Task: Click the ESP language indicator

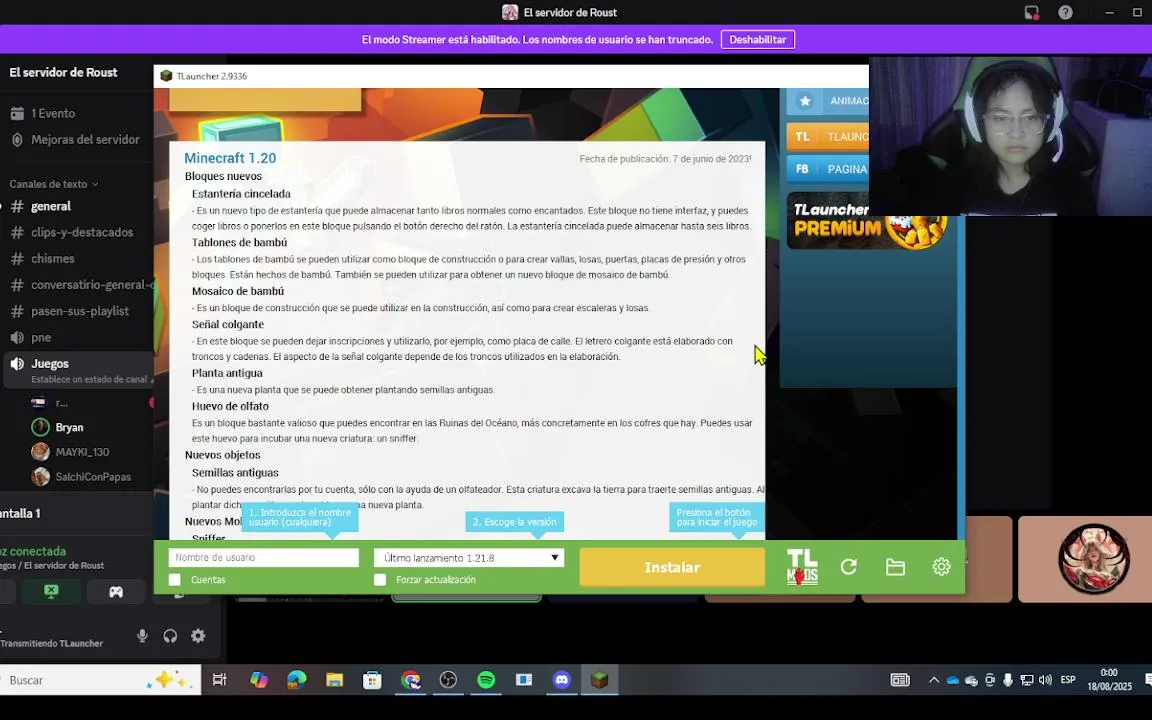Action: coord(1068,680)
